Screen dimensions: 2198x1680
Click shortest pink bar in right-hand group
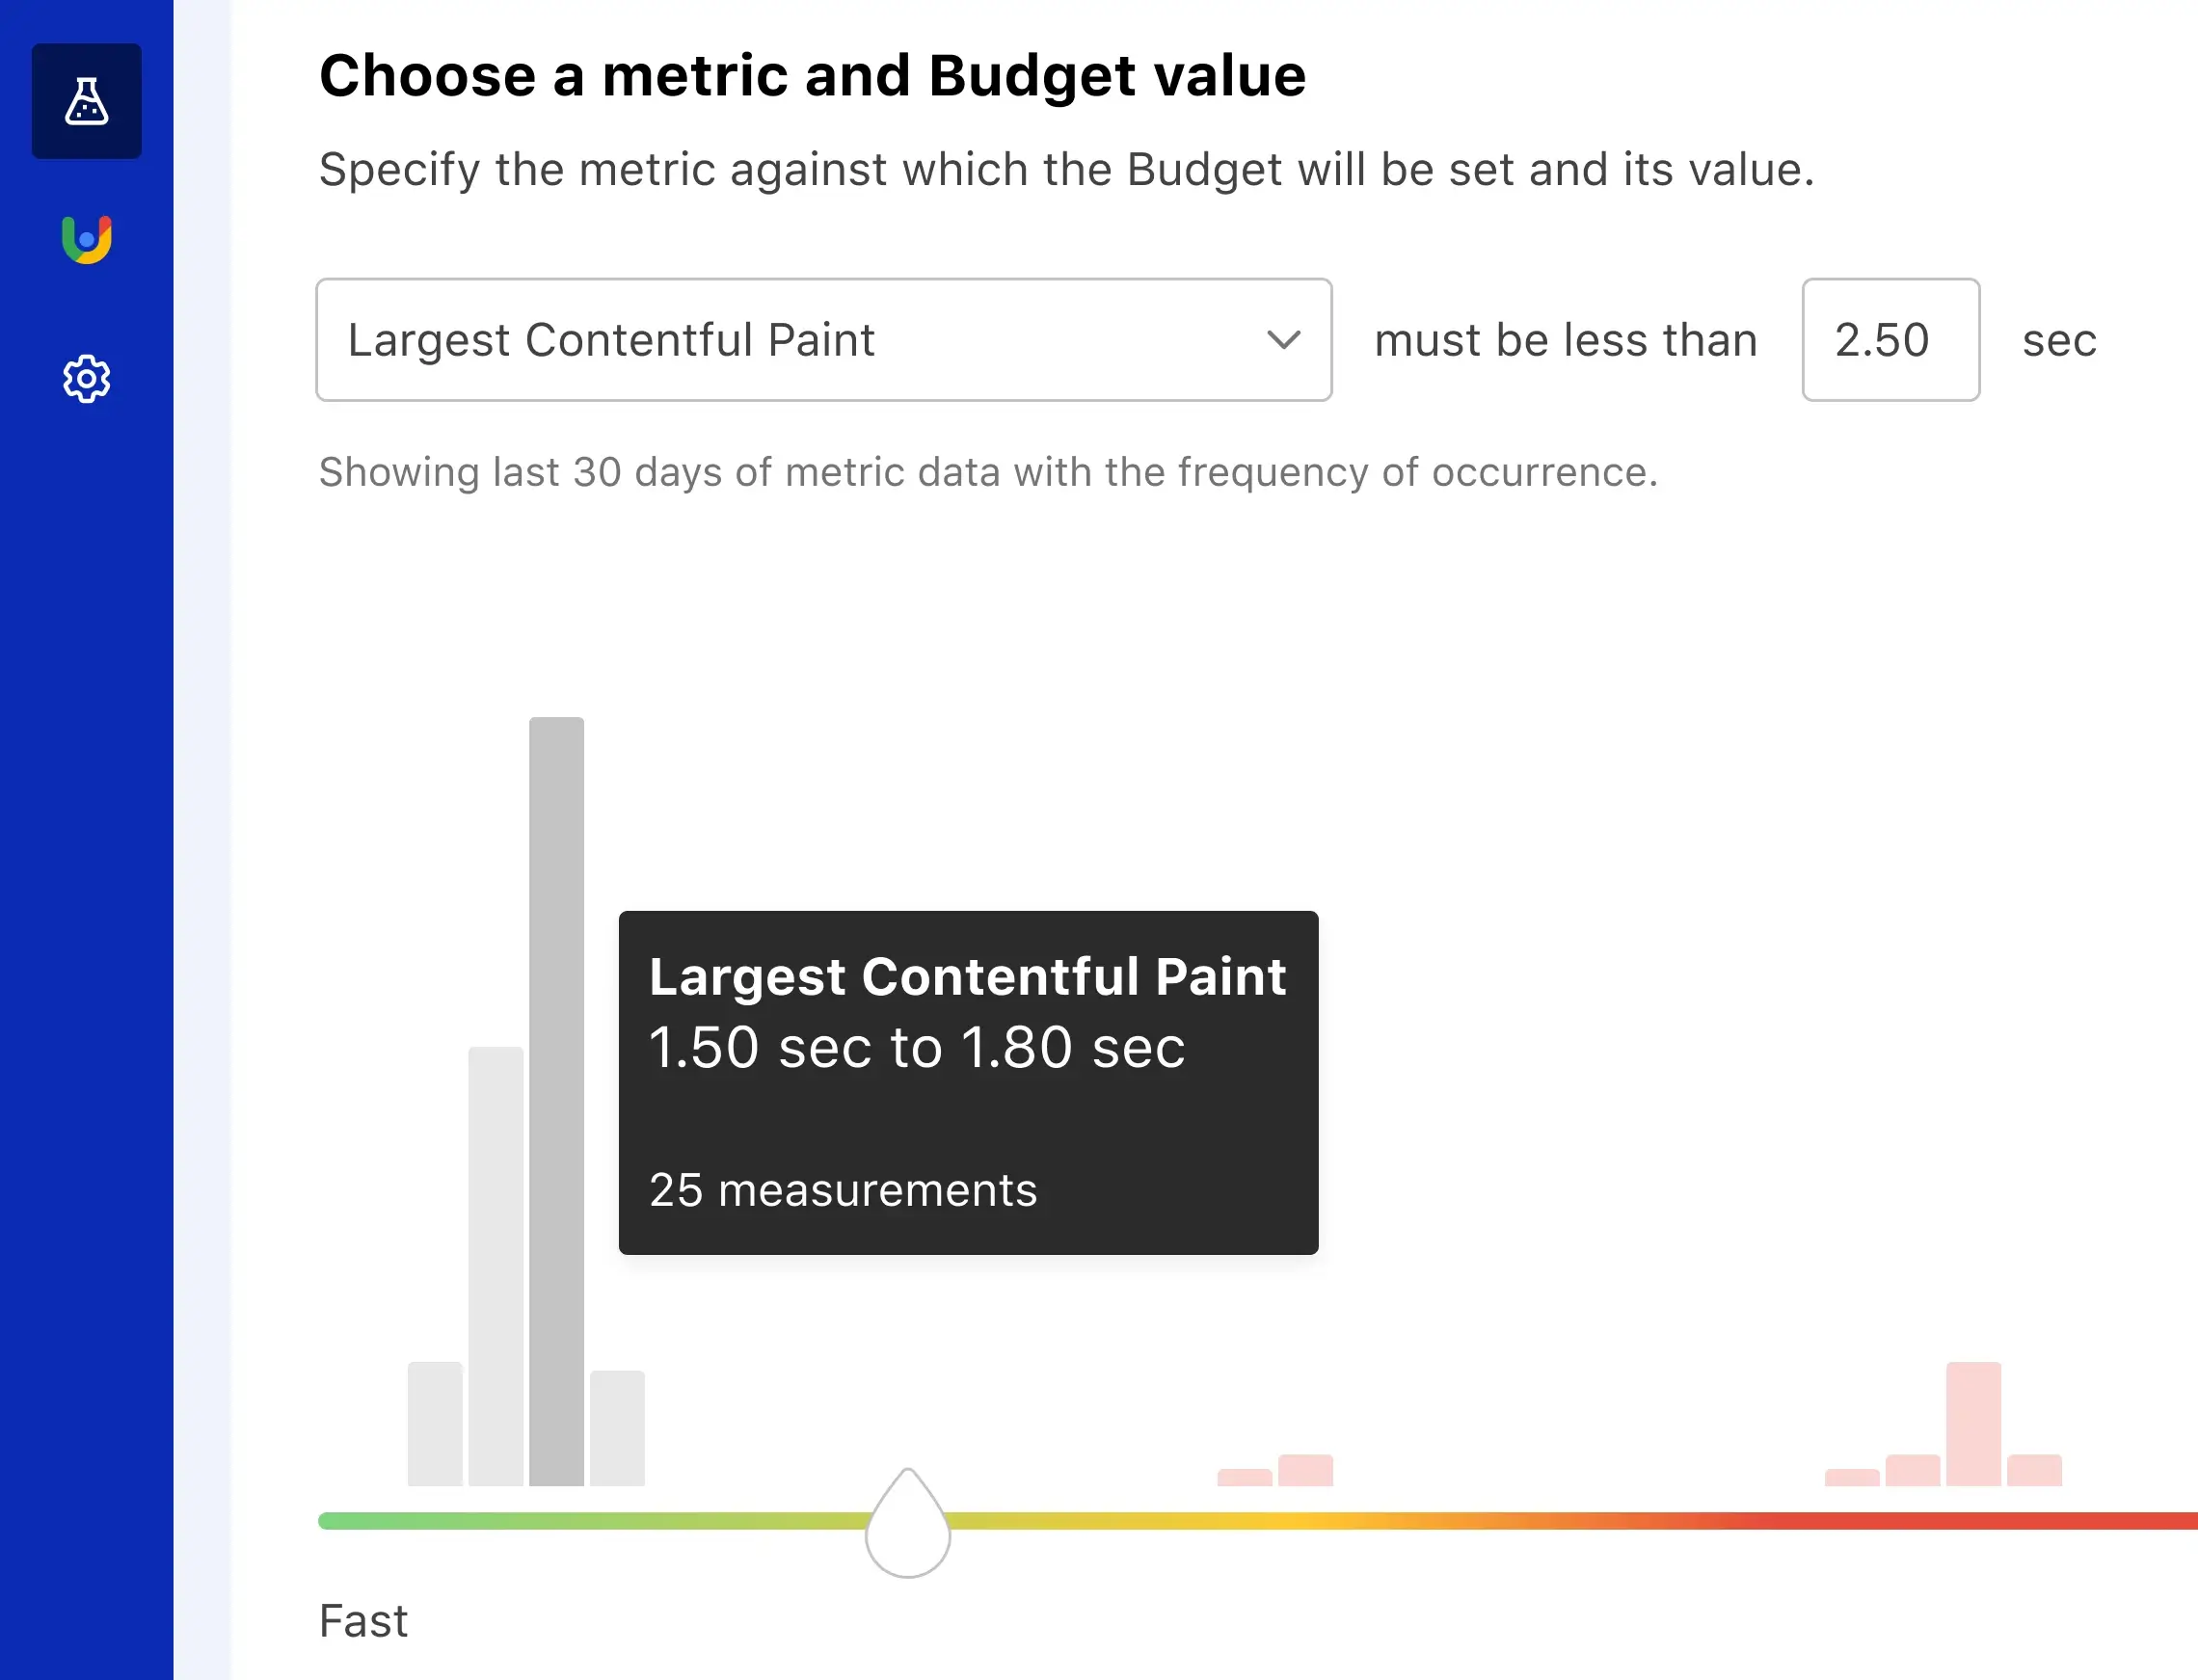click(1852, 1477)
